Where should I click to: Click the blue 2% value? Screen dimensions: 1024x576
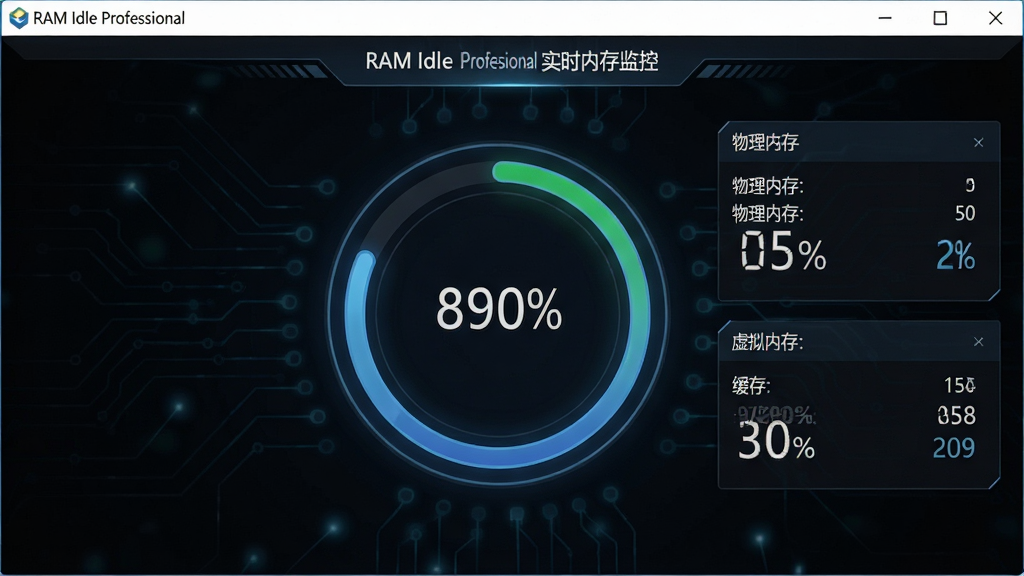[955, 255]
